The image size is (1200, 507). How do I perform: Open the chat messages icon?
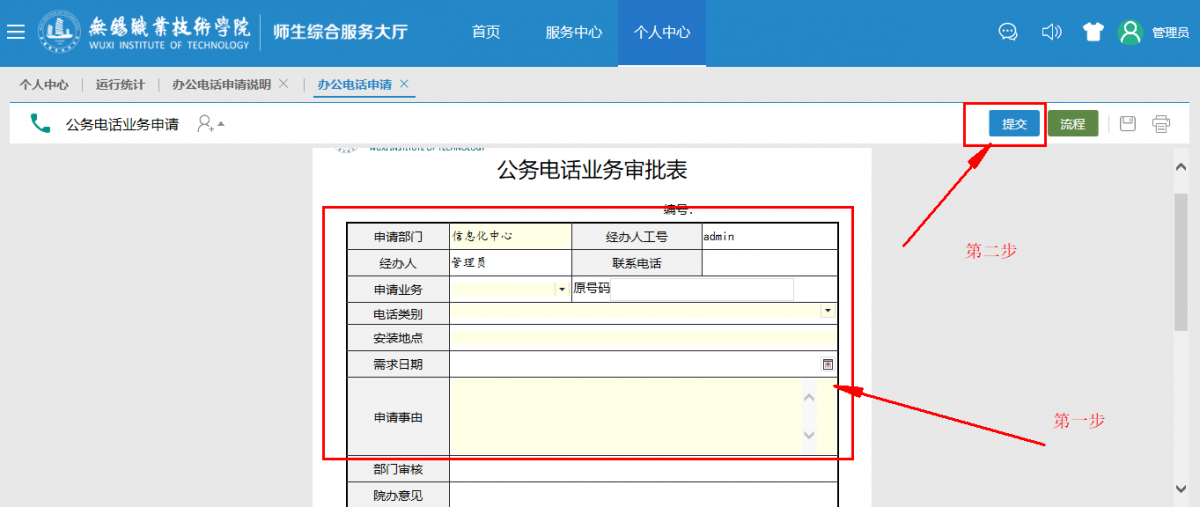1008,32
